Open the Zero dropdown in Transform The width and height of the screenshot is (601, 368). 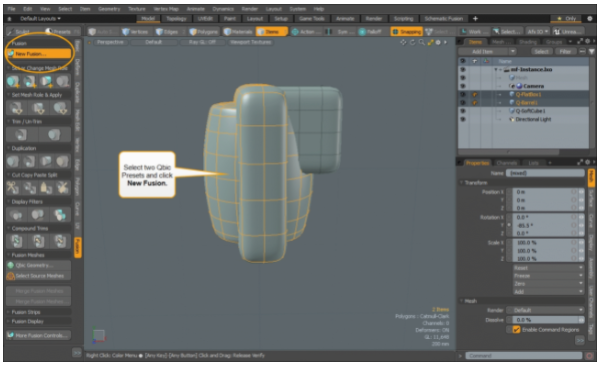(x=548, y=284)
